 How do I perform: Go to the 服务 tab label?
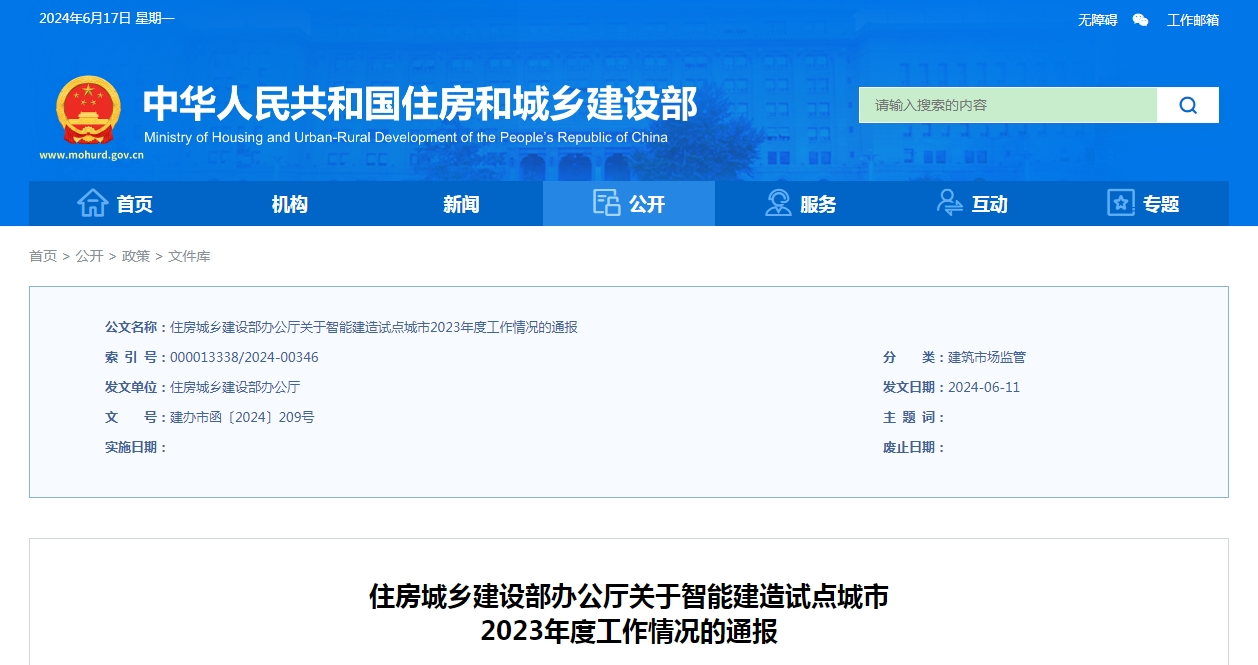(818, 204)
